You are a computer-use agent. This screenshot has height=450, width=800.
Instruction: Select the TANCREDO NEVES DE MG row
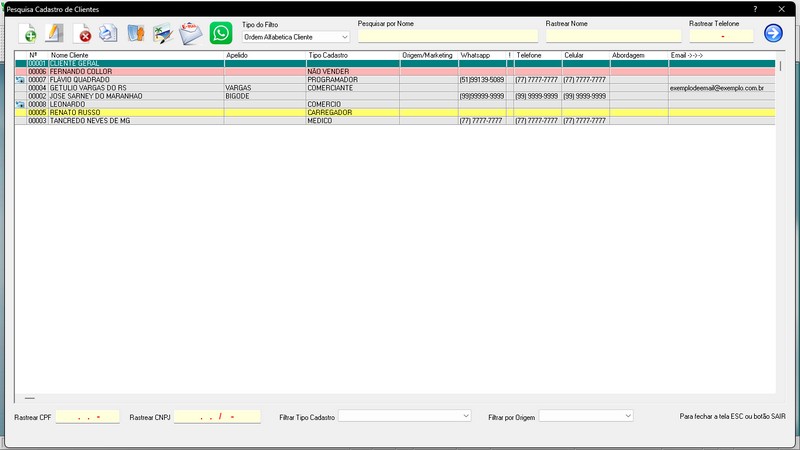coord(395,121)
